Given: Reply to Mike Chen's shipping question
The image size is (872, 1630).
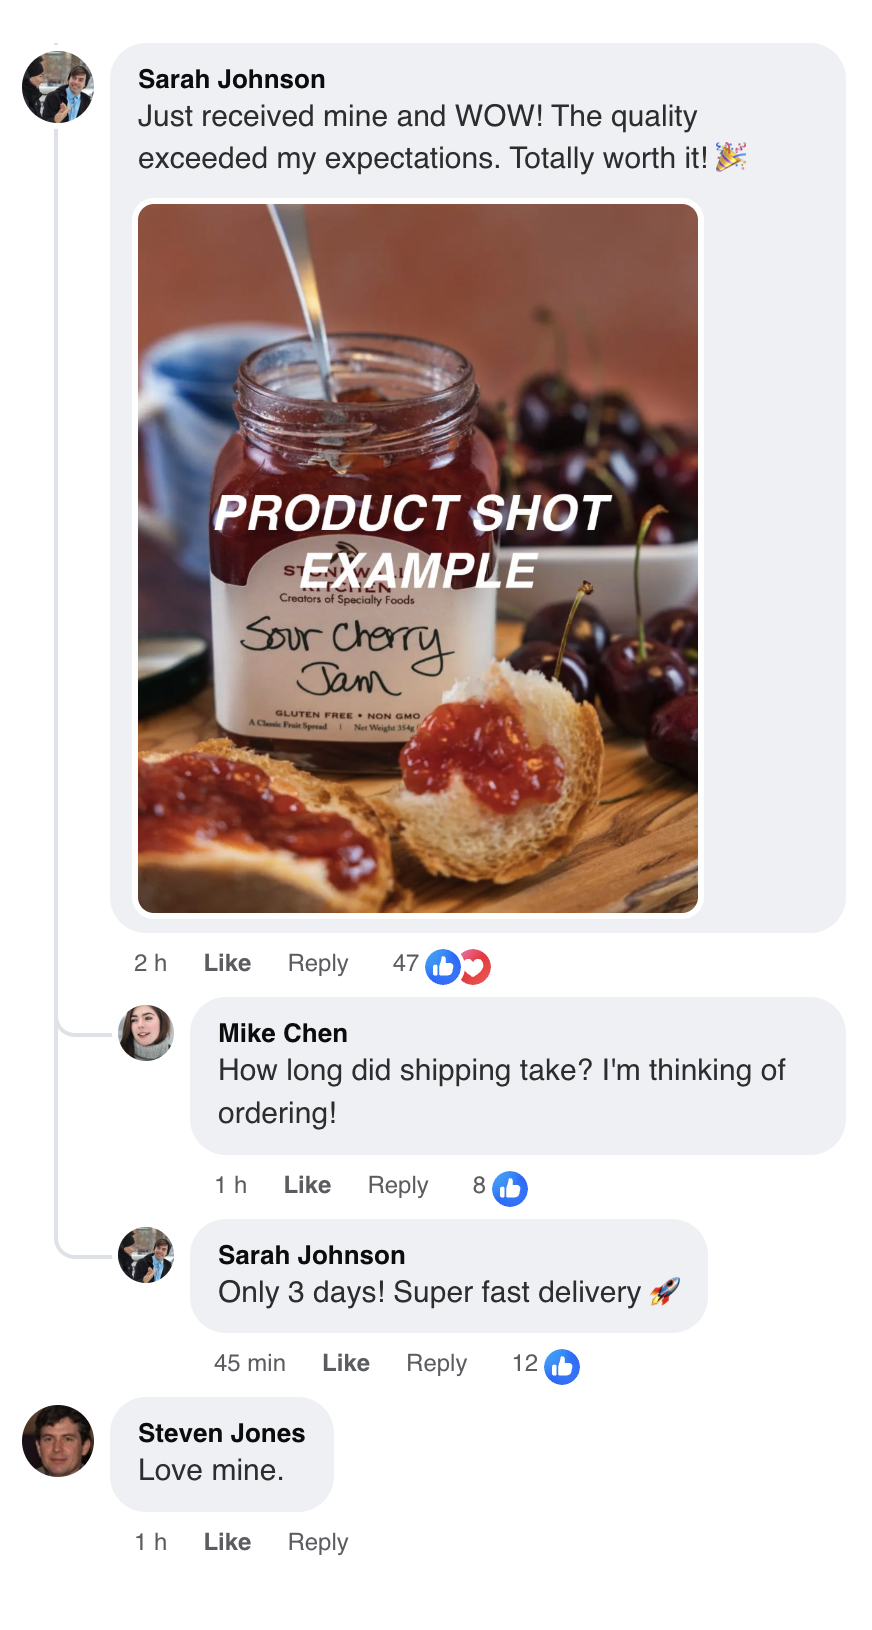Looking at the screenshot, I should 398,1185.
